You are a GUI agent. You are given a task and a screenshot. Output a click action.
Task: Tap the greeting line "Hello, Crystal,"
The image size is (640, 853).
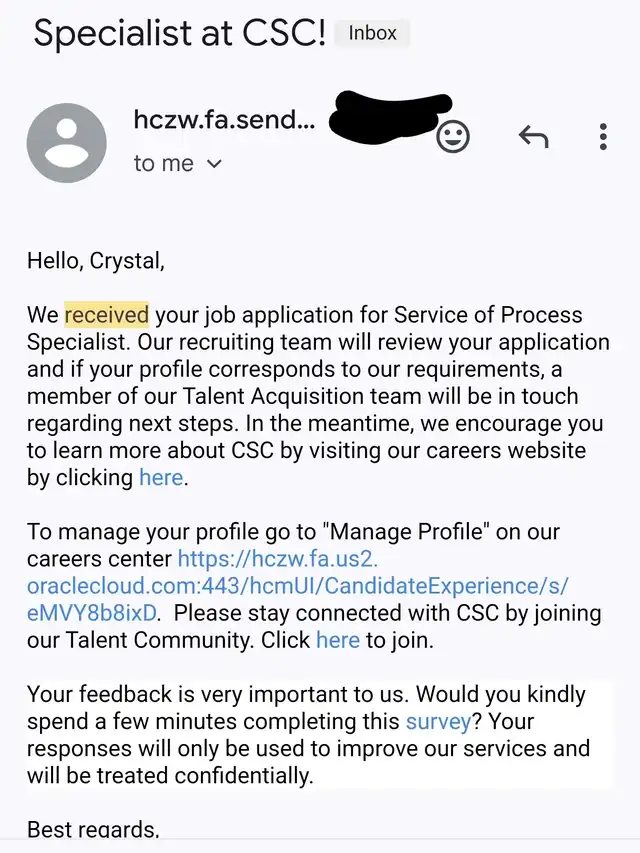96,261
